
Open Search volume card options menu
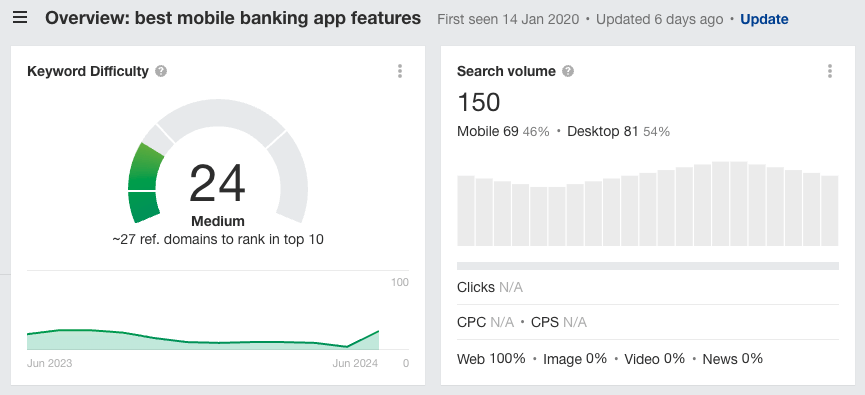[830, 71]
